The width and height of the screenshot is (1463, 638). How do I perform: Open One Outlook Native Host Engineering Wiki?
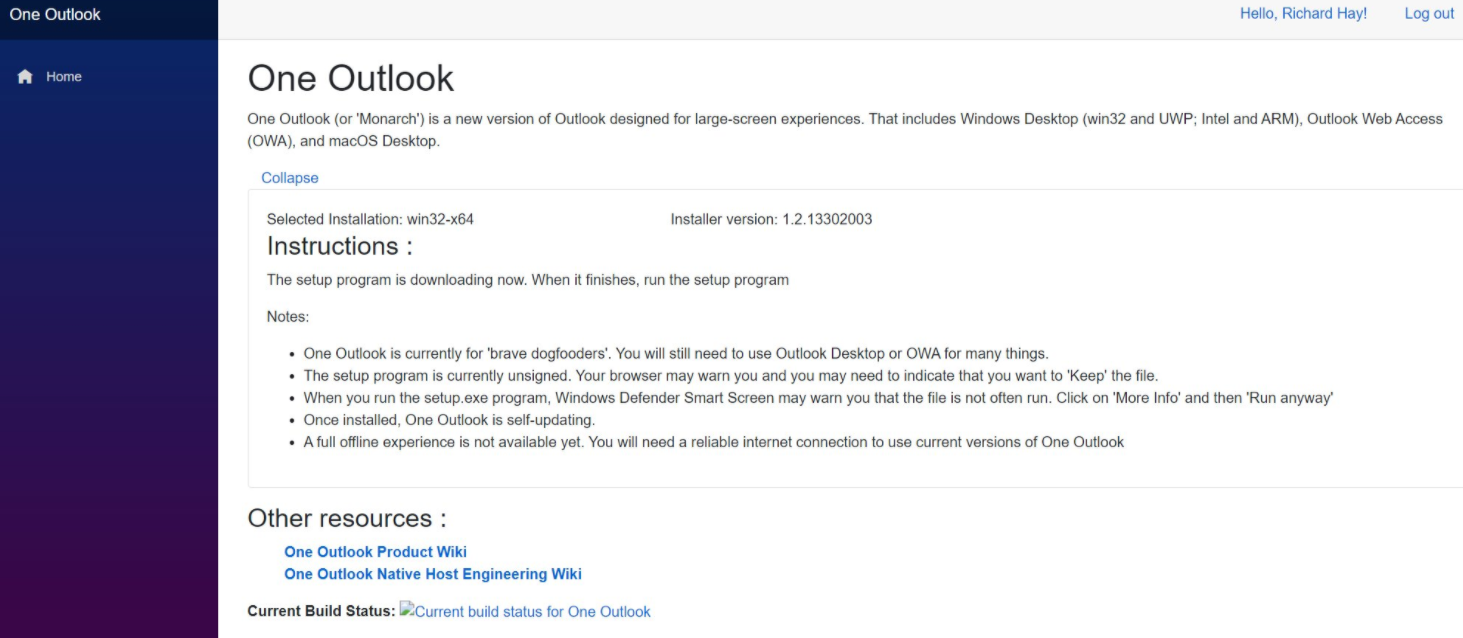click(432, 574)
